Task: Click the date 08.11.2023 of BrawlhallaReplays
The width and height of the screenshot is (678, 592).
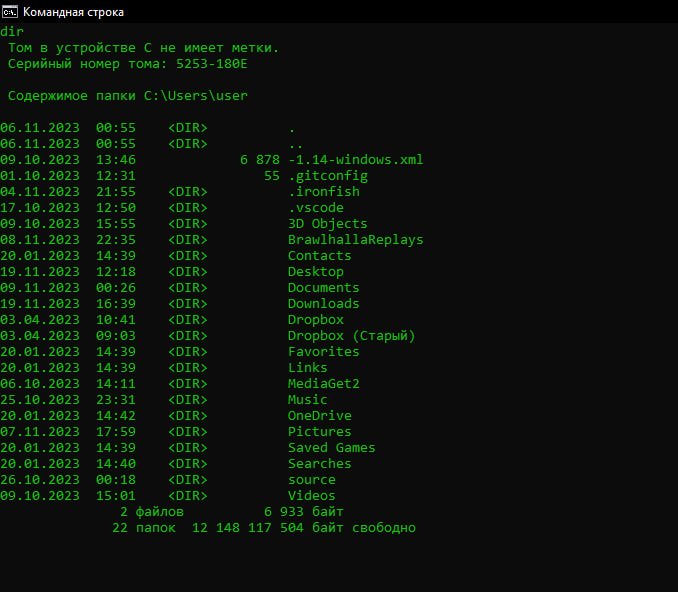Action: 40,240
